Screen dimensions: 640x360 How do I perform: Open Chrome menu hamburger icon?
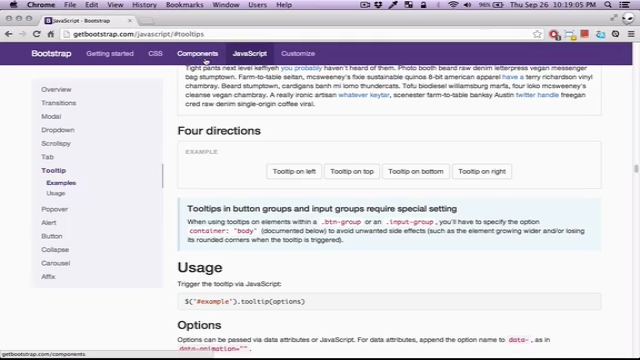click(x=631, y=34)
